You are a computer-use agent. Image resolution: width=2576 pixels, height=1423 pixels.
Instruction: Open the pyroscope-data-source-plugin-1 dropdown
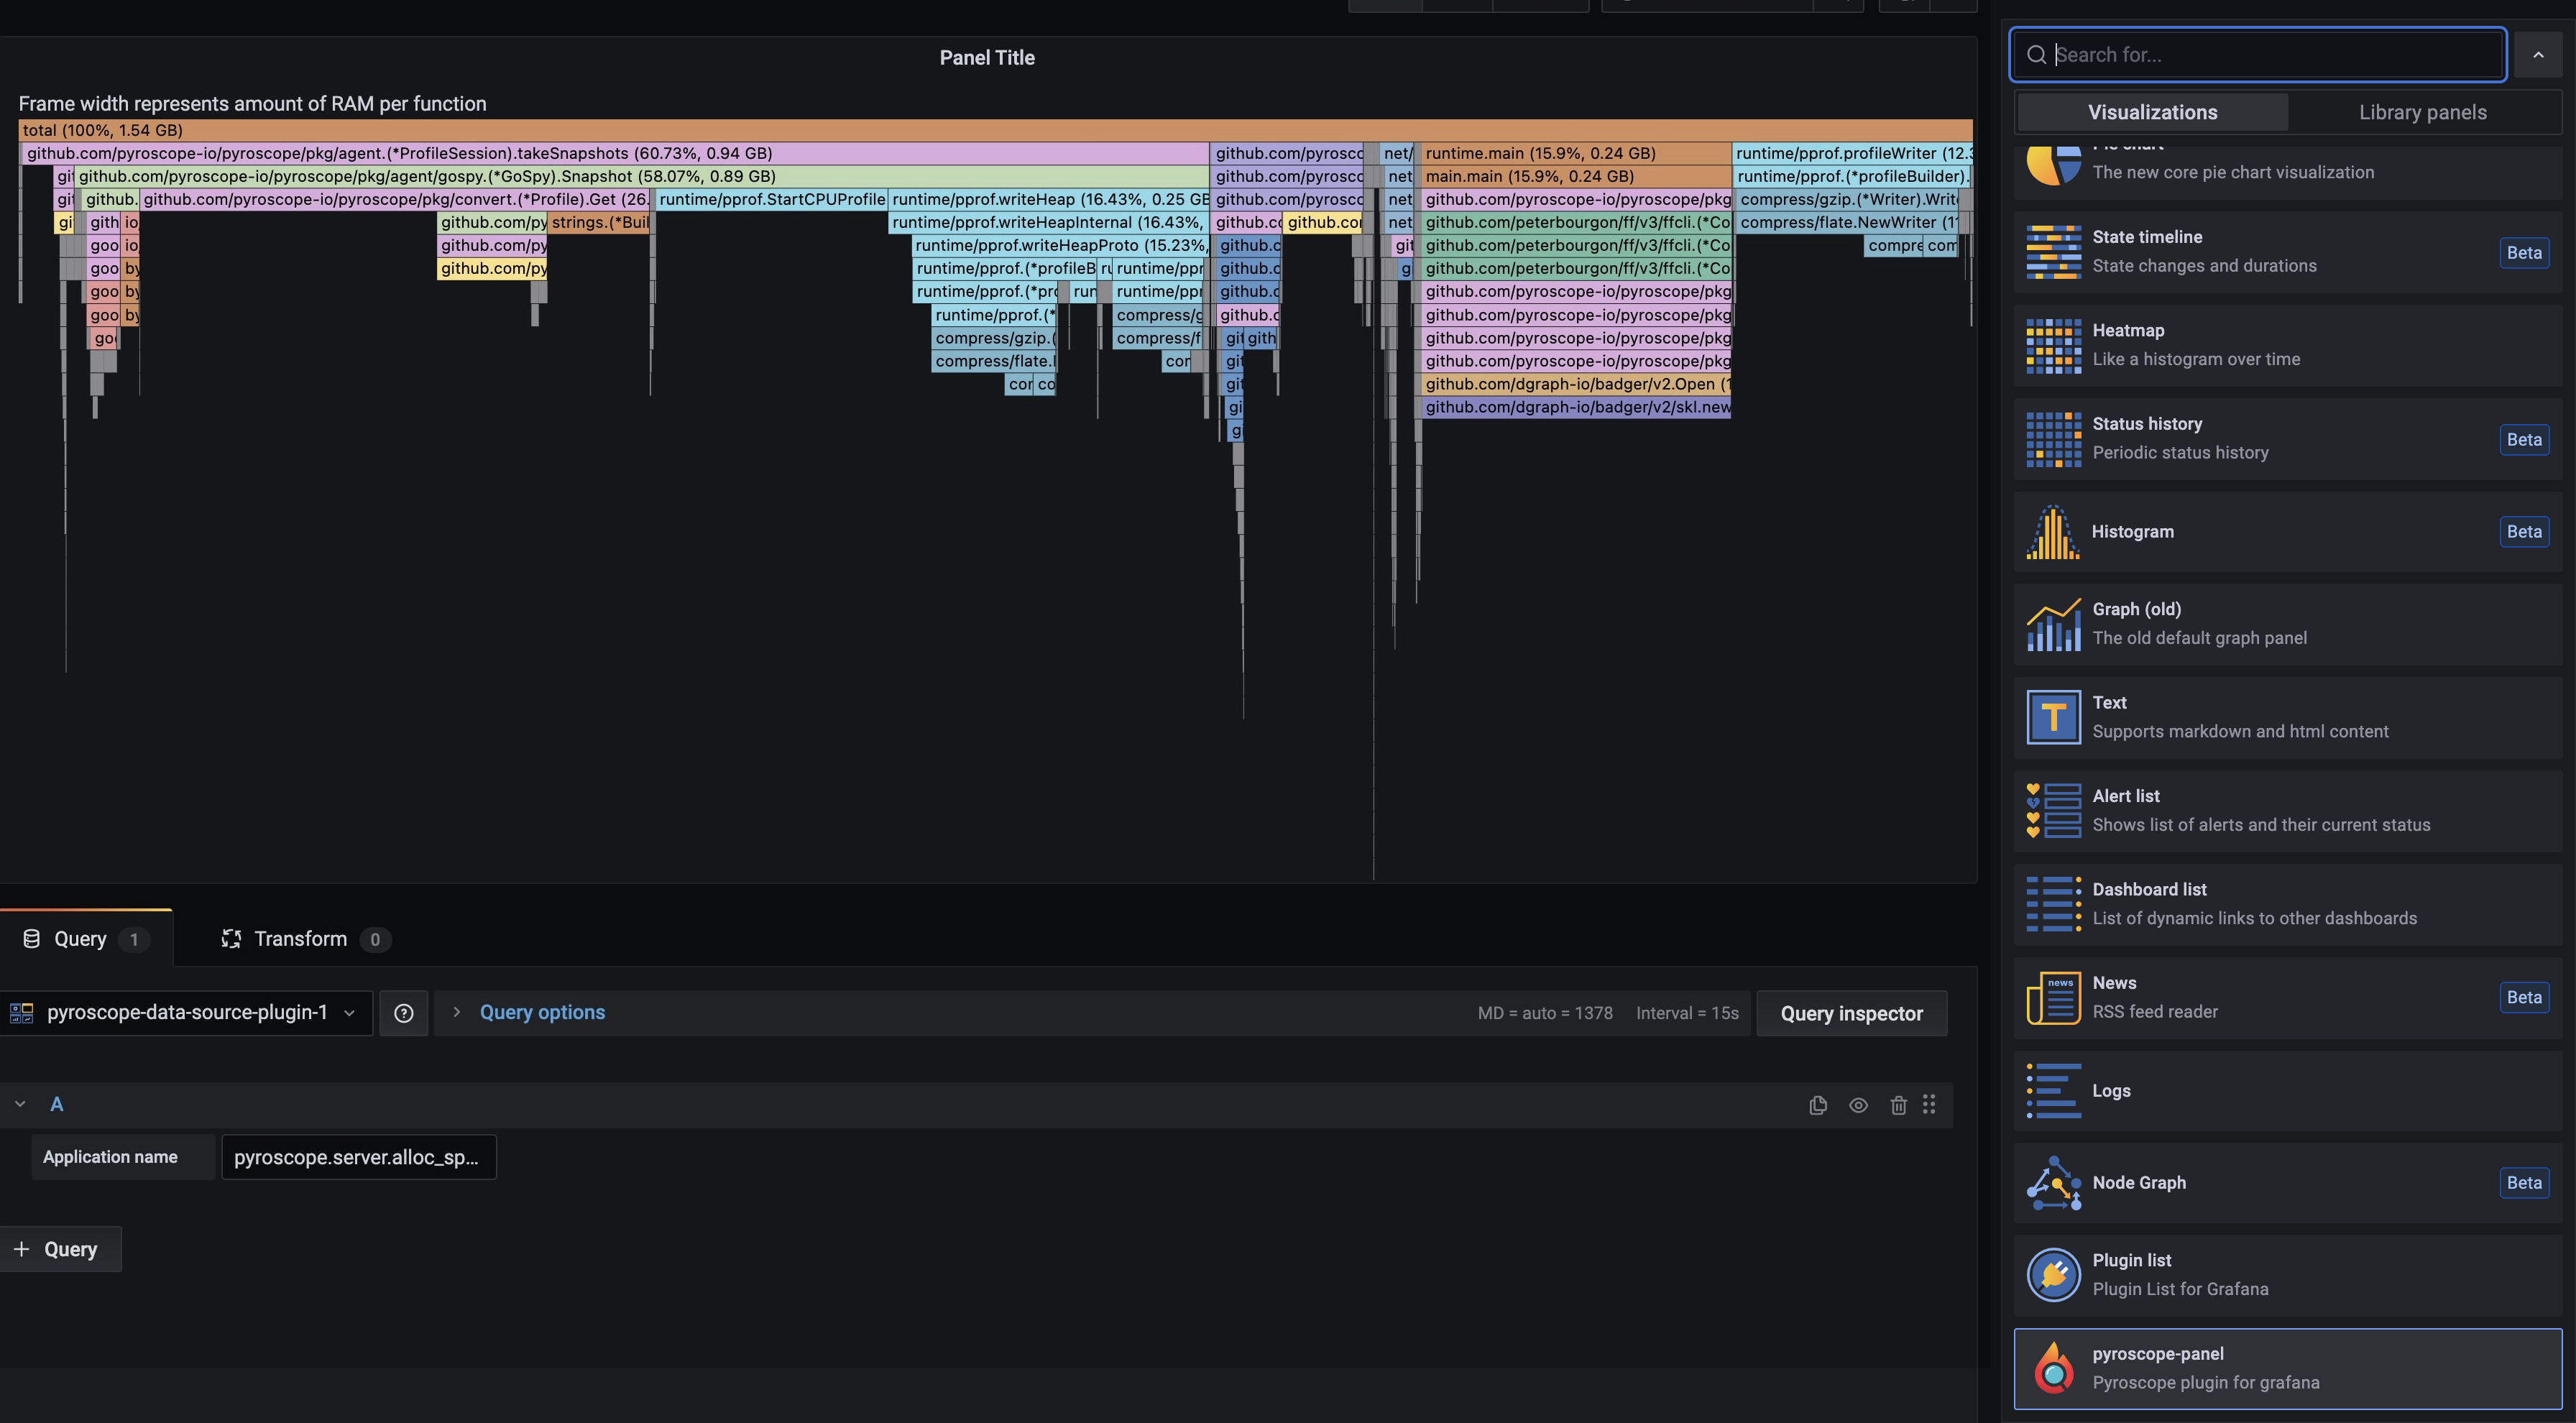186,1013
